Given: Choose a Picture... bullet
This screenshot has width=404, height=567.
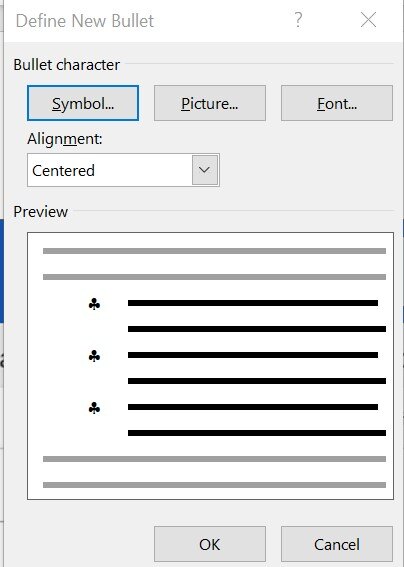Looking at the screenshot, I should pyautogui.click(x=210, y=103).
